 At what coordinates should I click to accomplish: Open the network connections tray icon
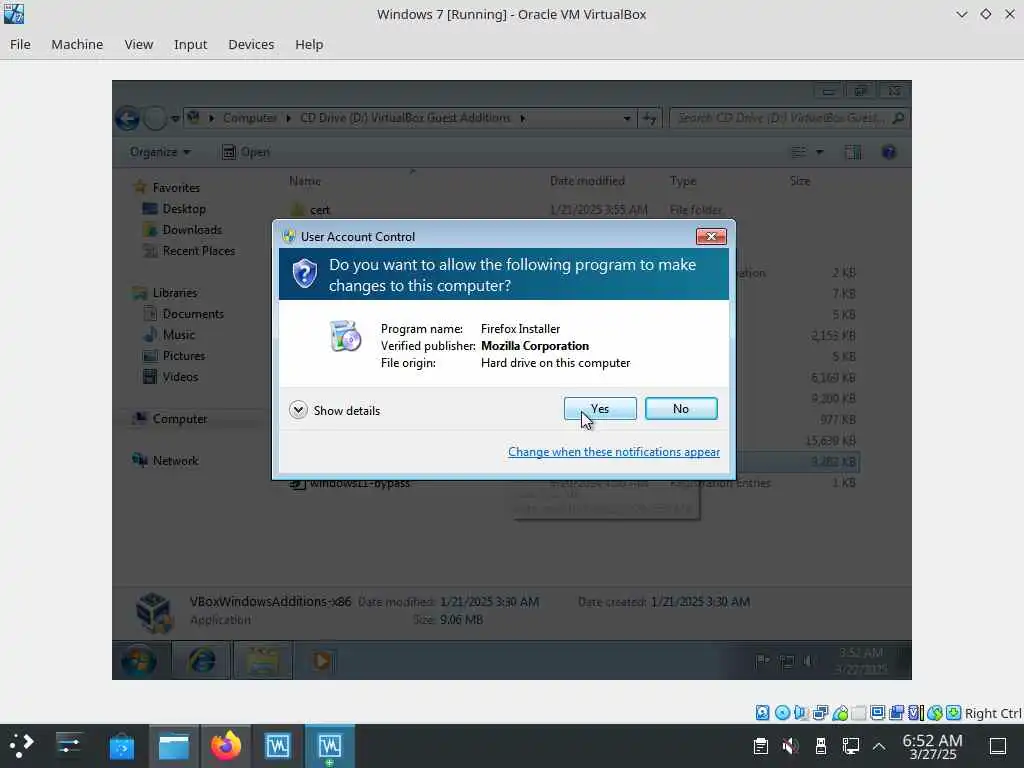(x=851, y=746)
